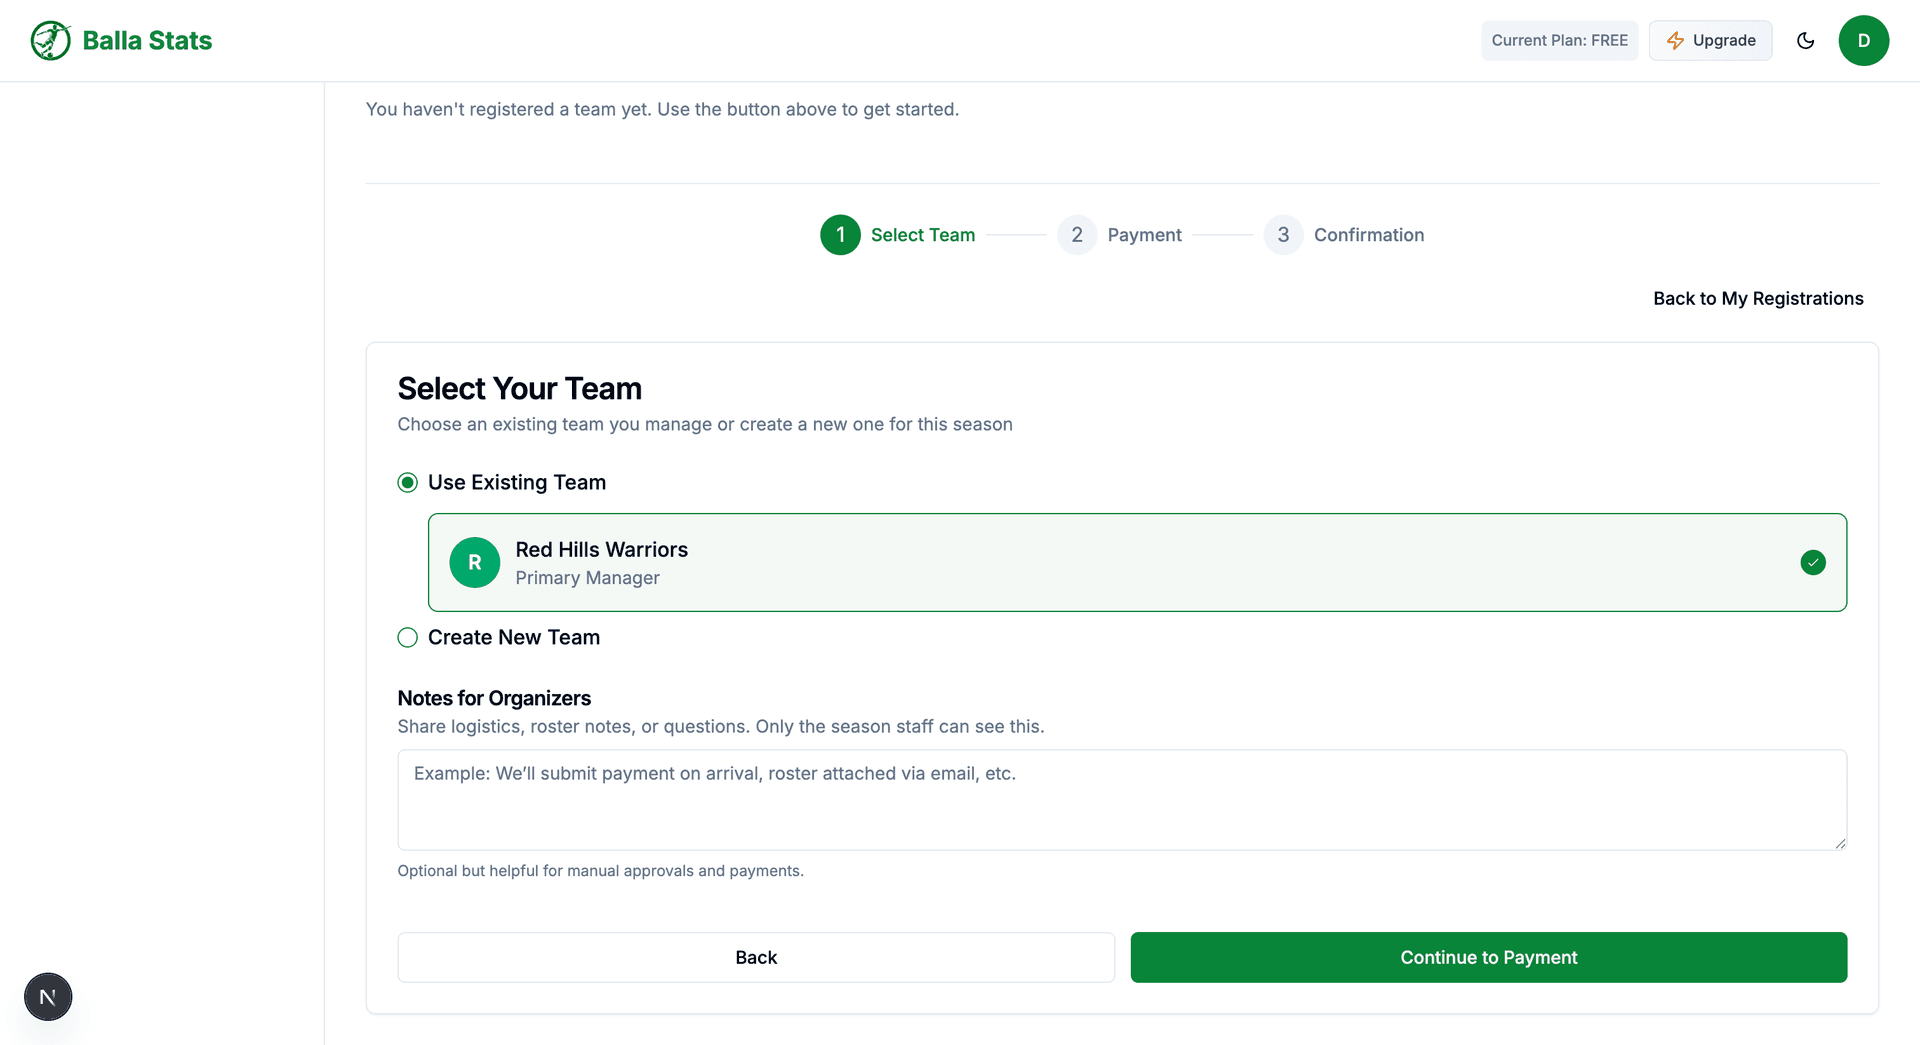Click the Notes for Organizers text area

[x=1120, y=800]
